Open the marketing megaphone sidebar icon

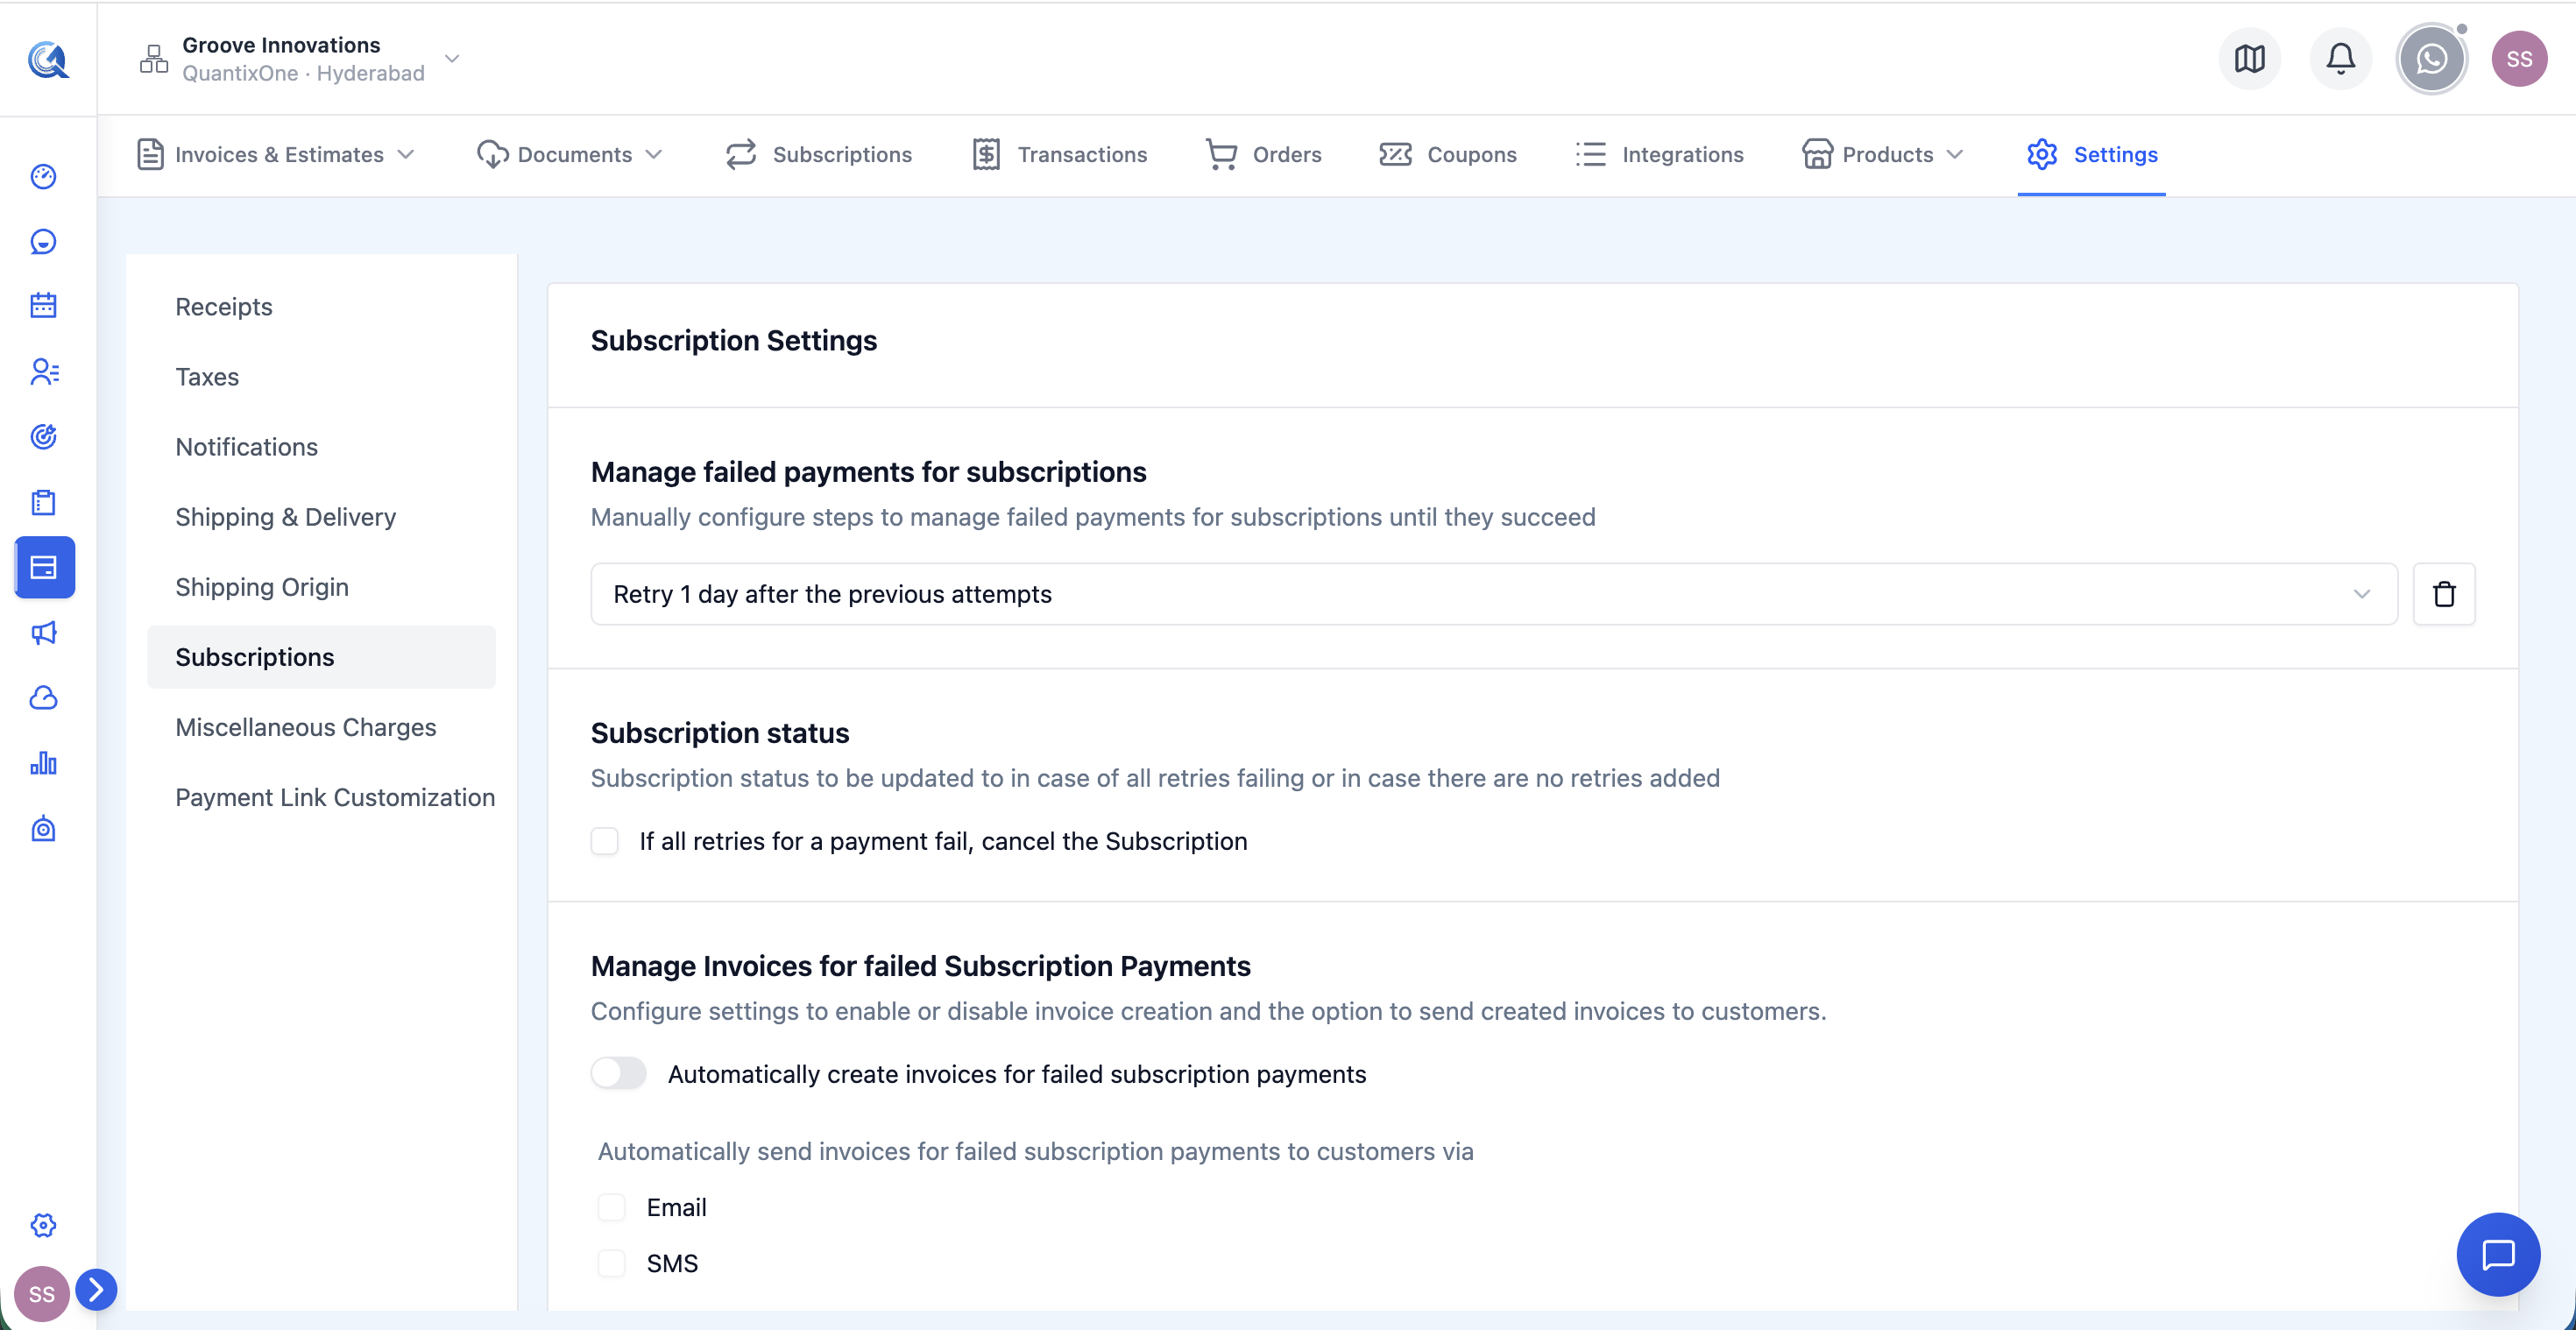click(43, 633)
